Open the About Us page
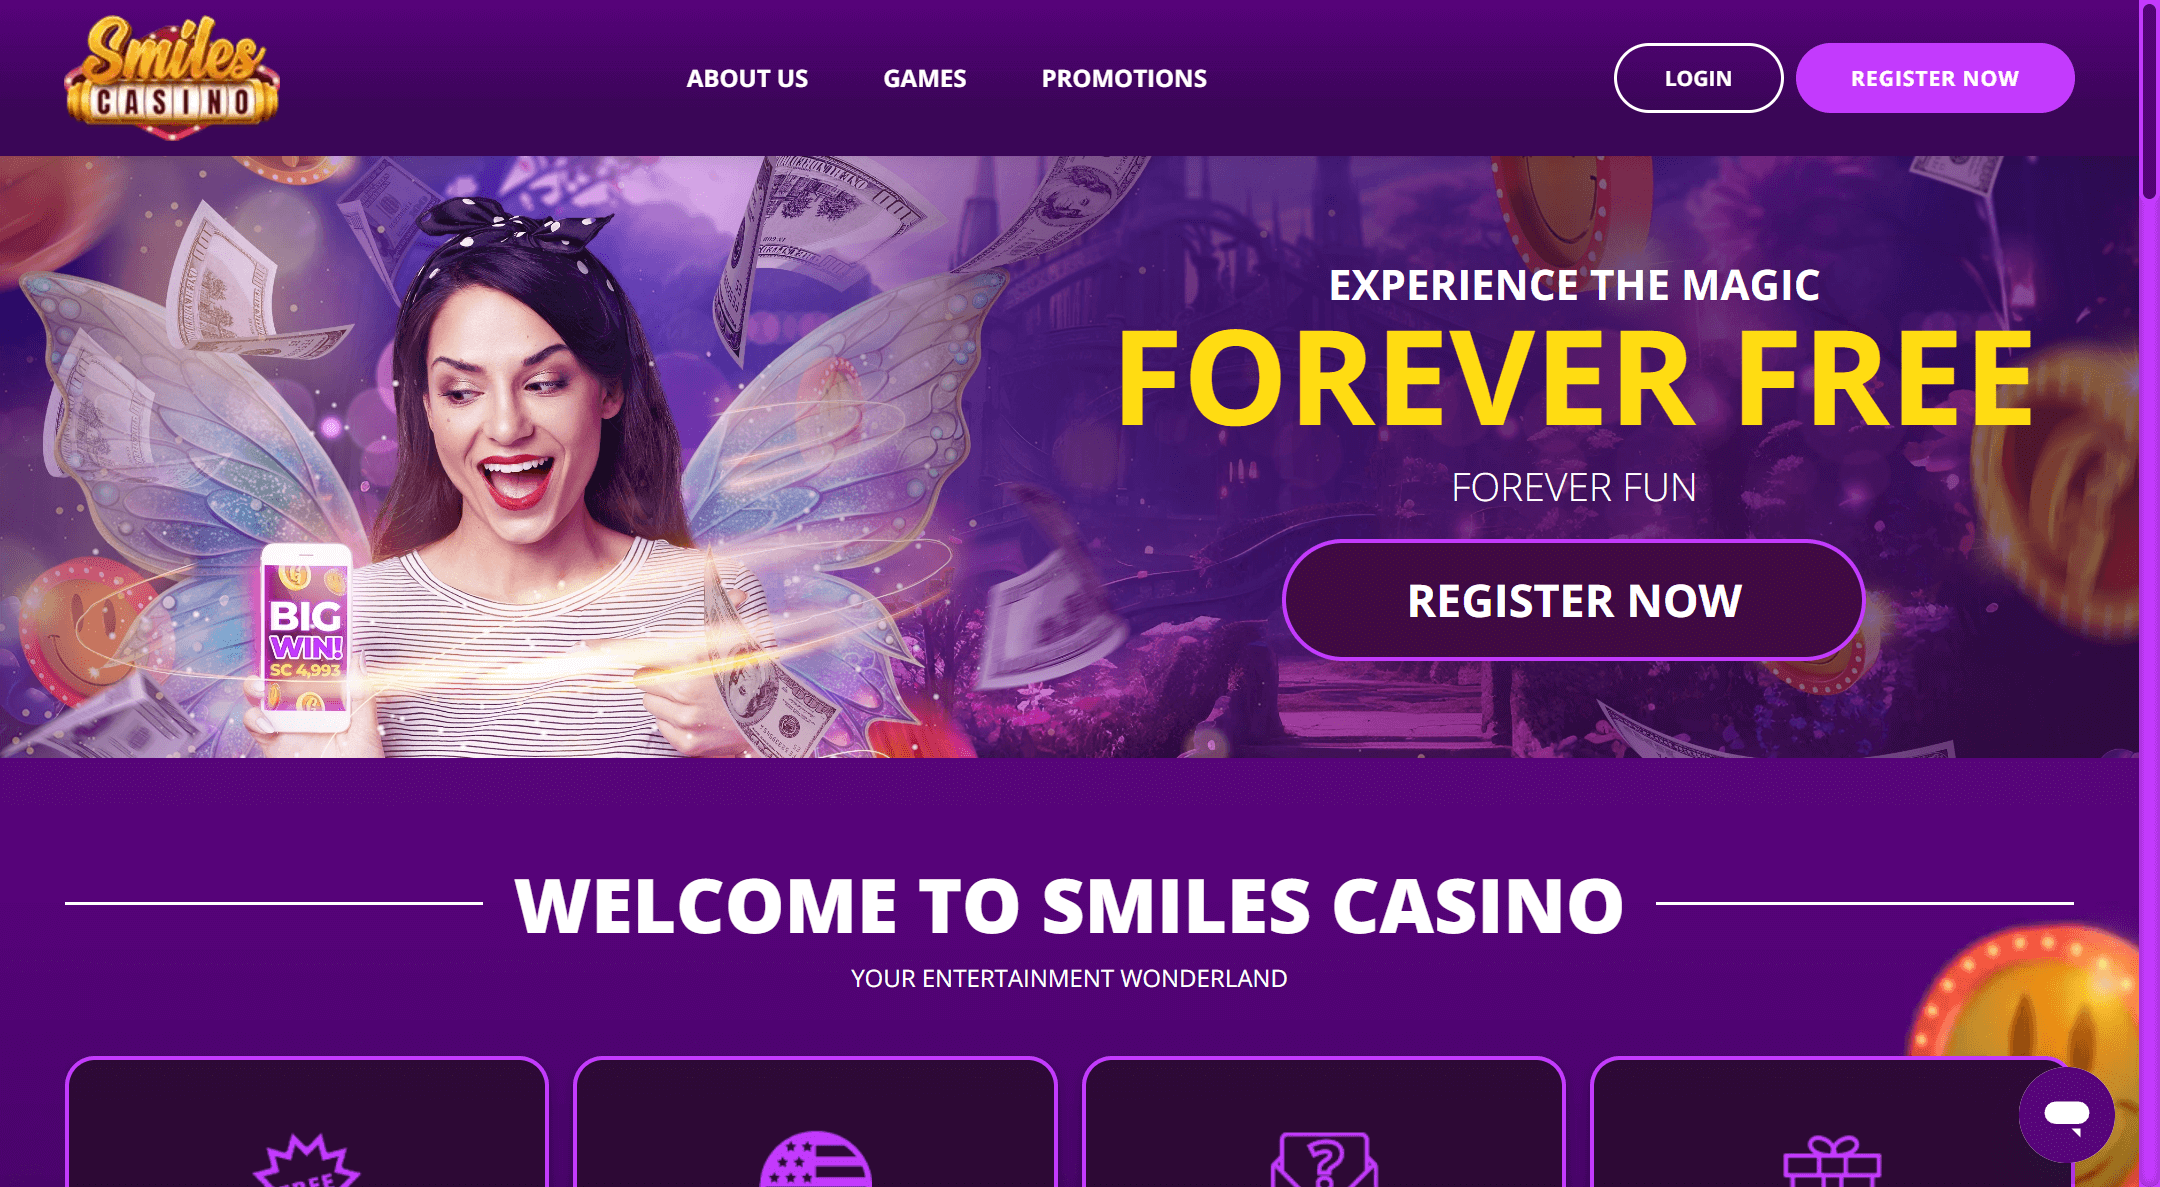The height and width of the screenshot is (1187, 2160). 747,78
